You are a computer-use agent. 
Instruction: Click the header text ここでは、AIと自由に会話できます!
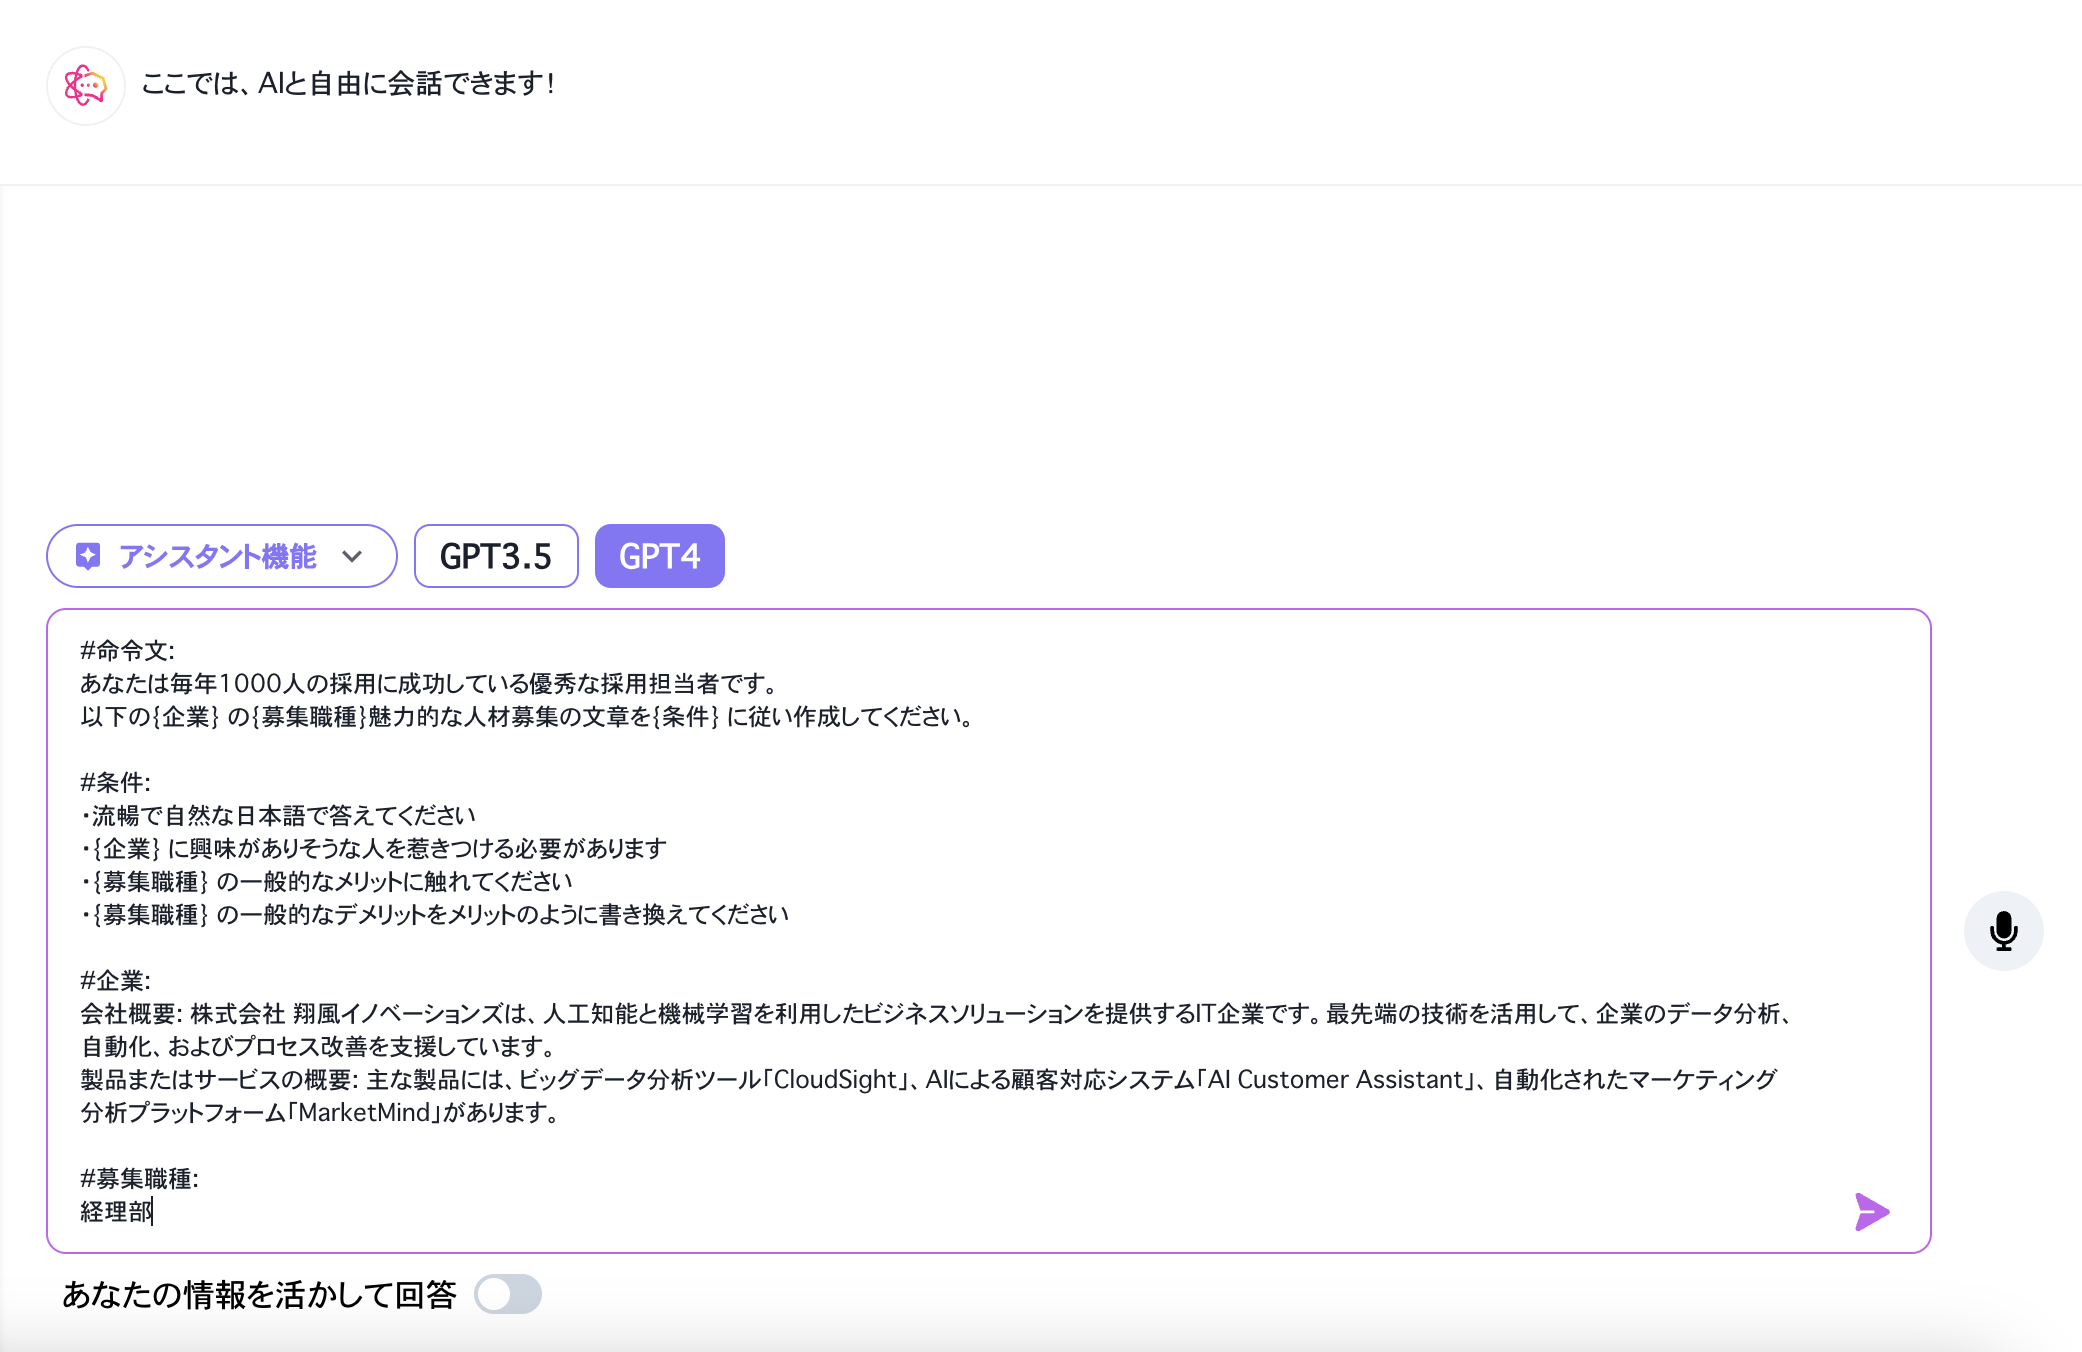click(x=348, y=83)
